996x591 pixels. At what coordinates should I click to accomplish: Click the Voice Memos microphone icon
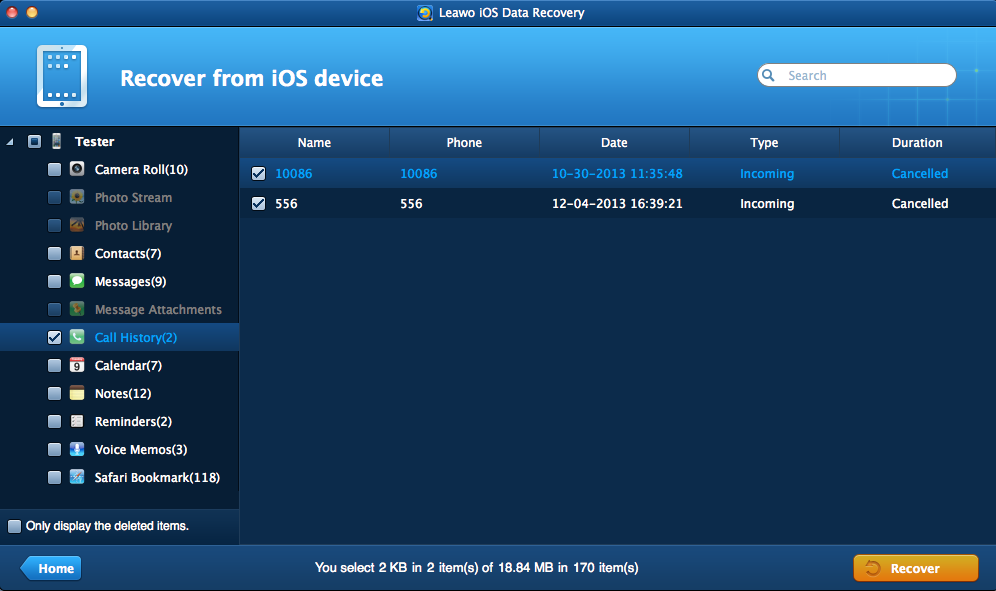pos(77,449)
